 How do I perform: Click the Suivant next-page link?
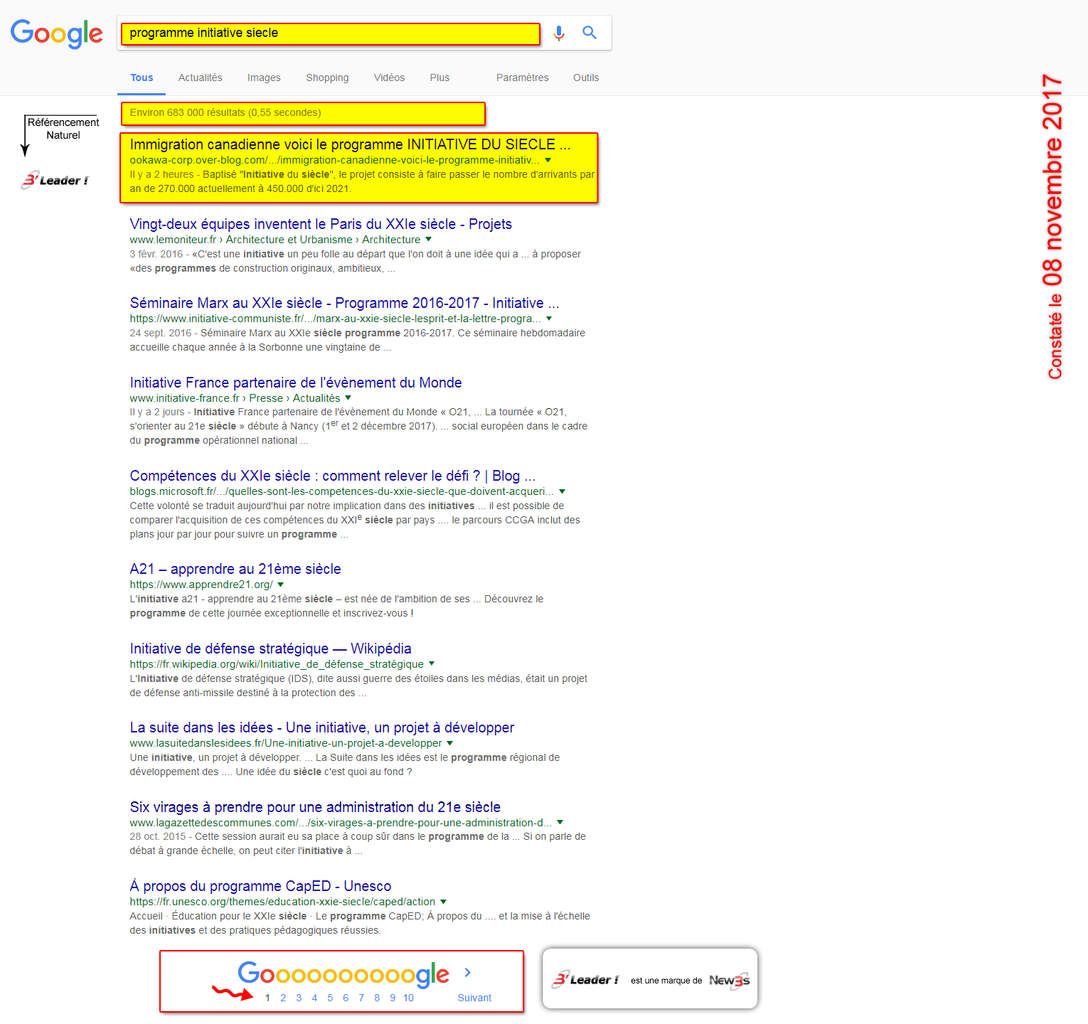475,998
